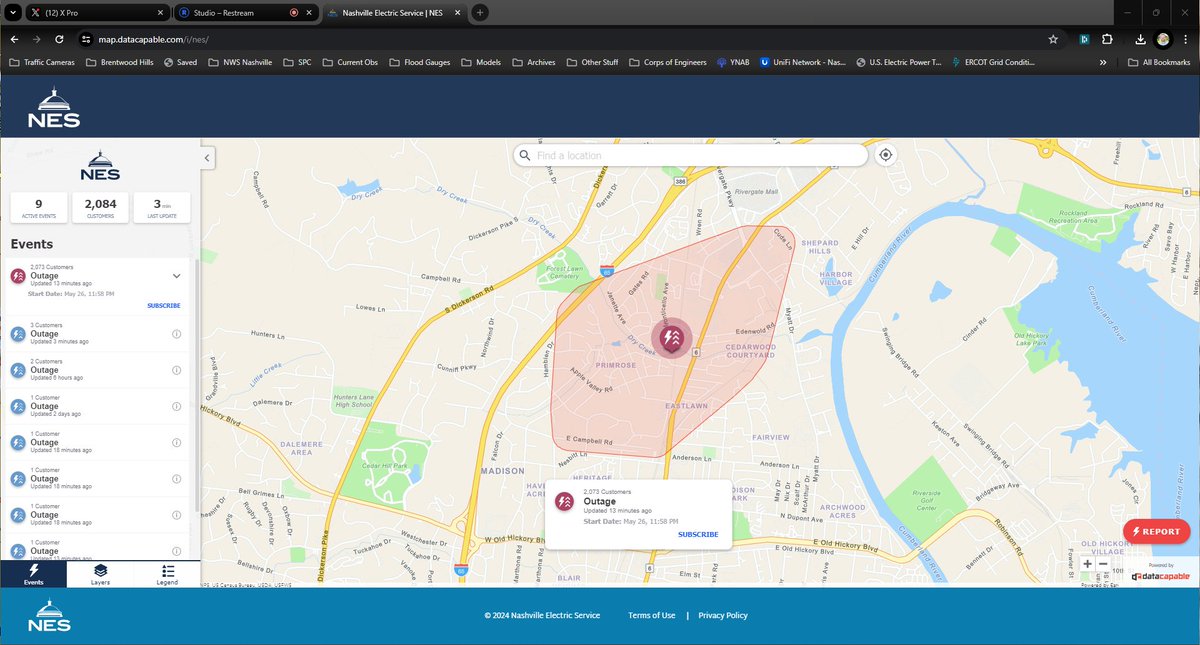Click the magnifier icon in the location search box
This screenshot has height=645, width=1200.
pyautogui.click(x=524, y=155)
